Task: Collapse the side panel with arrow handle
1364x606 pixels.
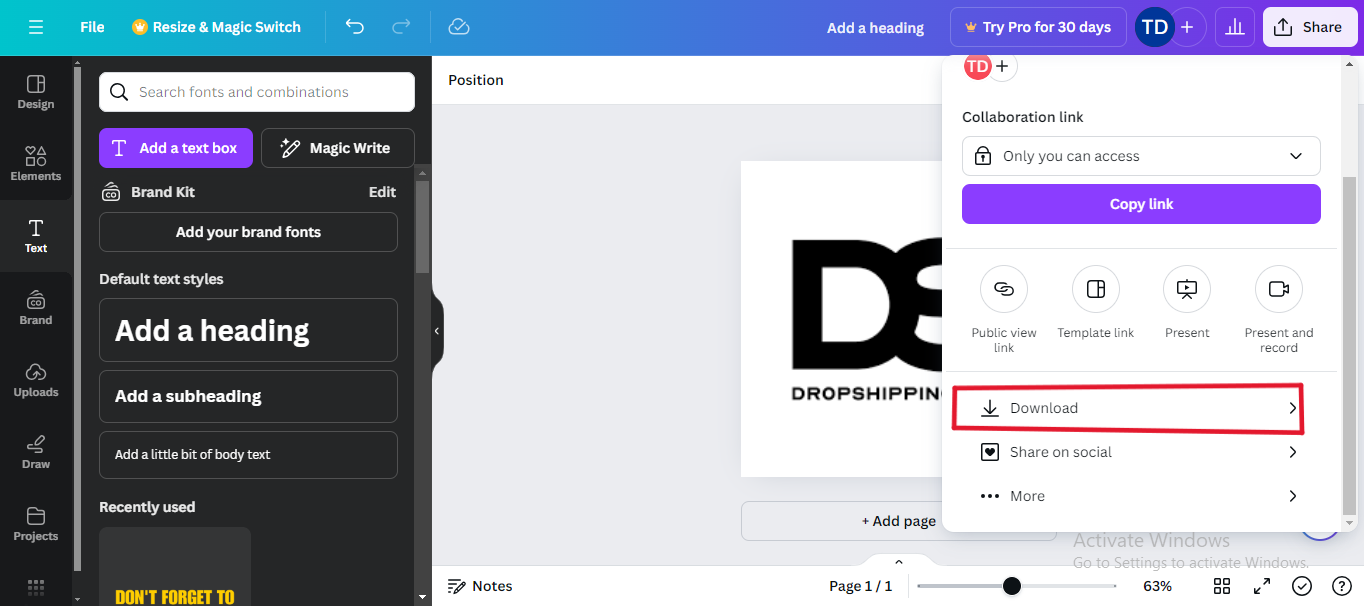Action: (x=437, y=331)
